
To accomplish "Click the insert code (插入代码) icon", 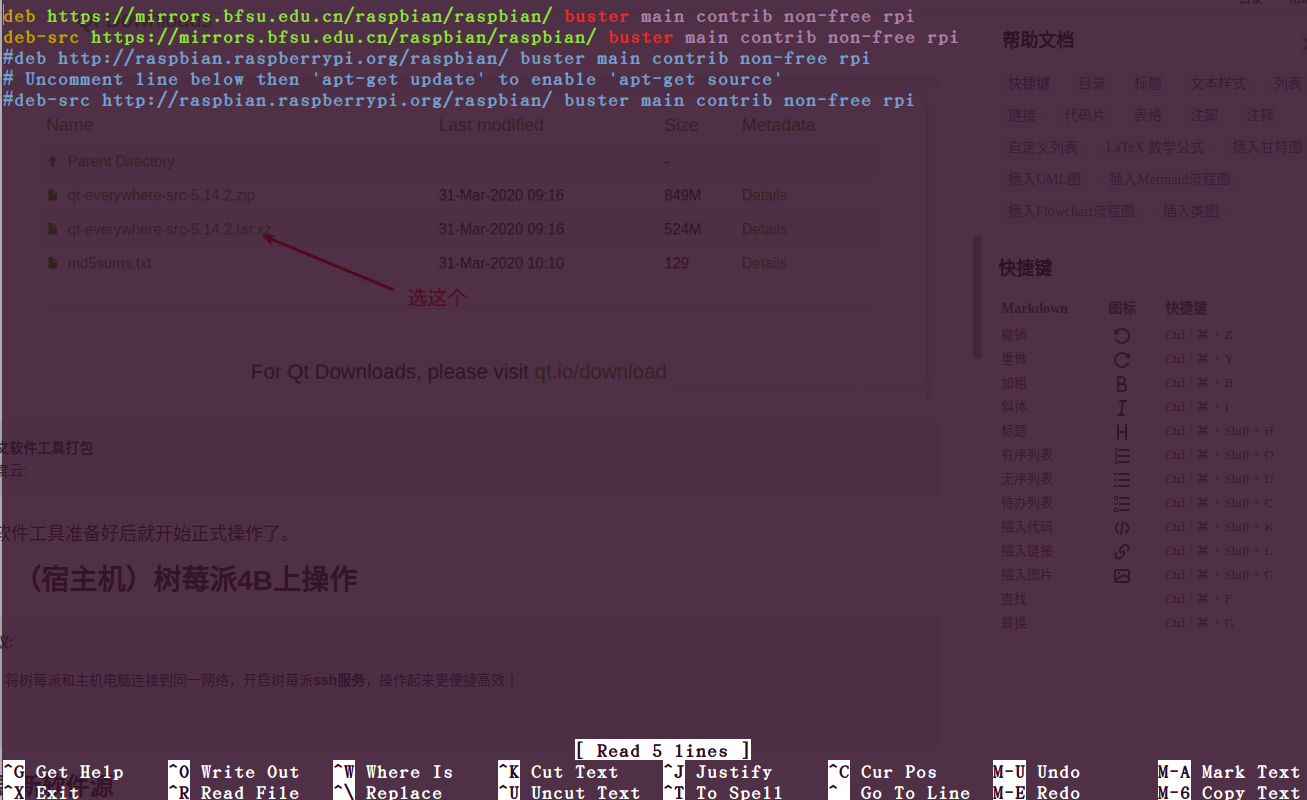I will 1122,526.
